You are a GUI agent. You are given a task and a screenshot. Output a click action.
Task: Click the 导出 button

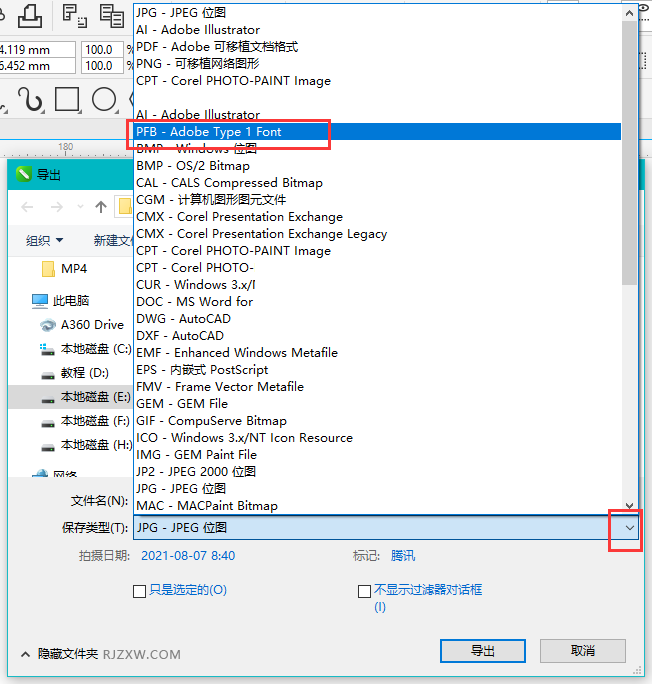point(482,650)
